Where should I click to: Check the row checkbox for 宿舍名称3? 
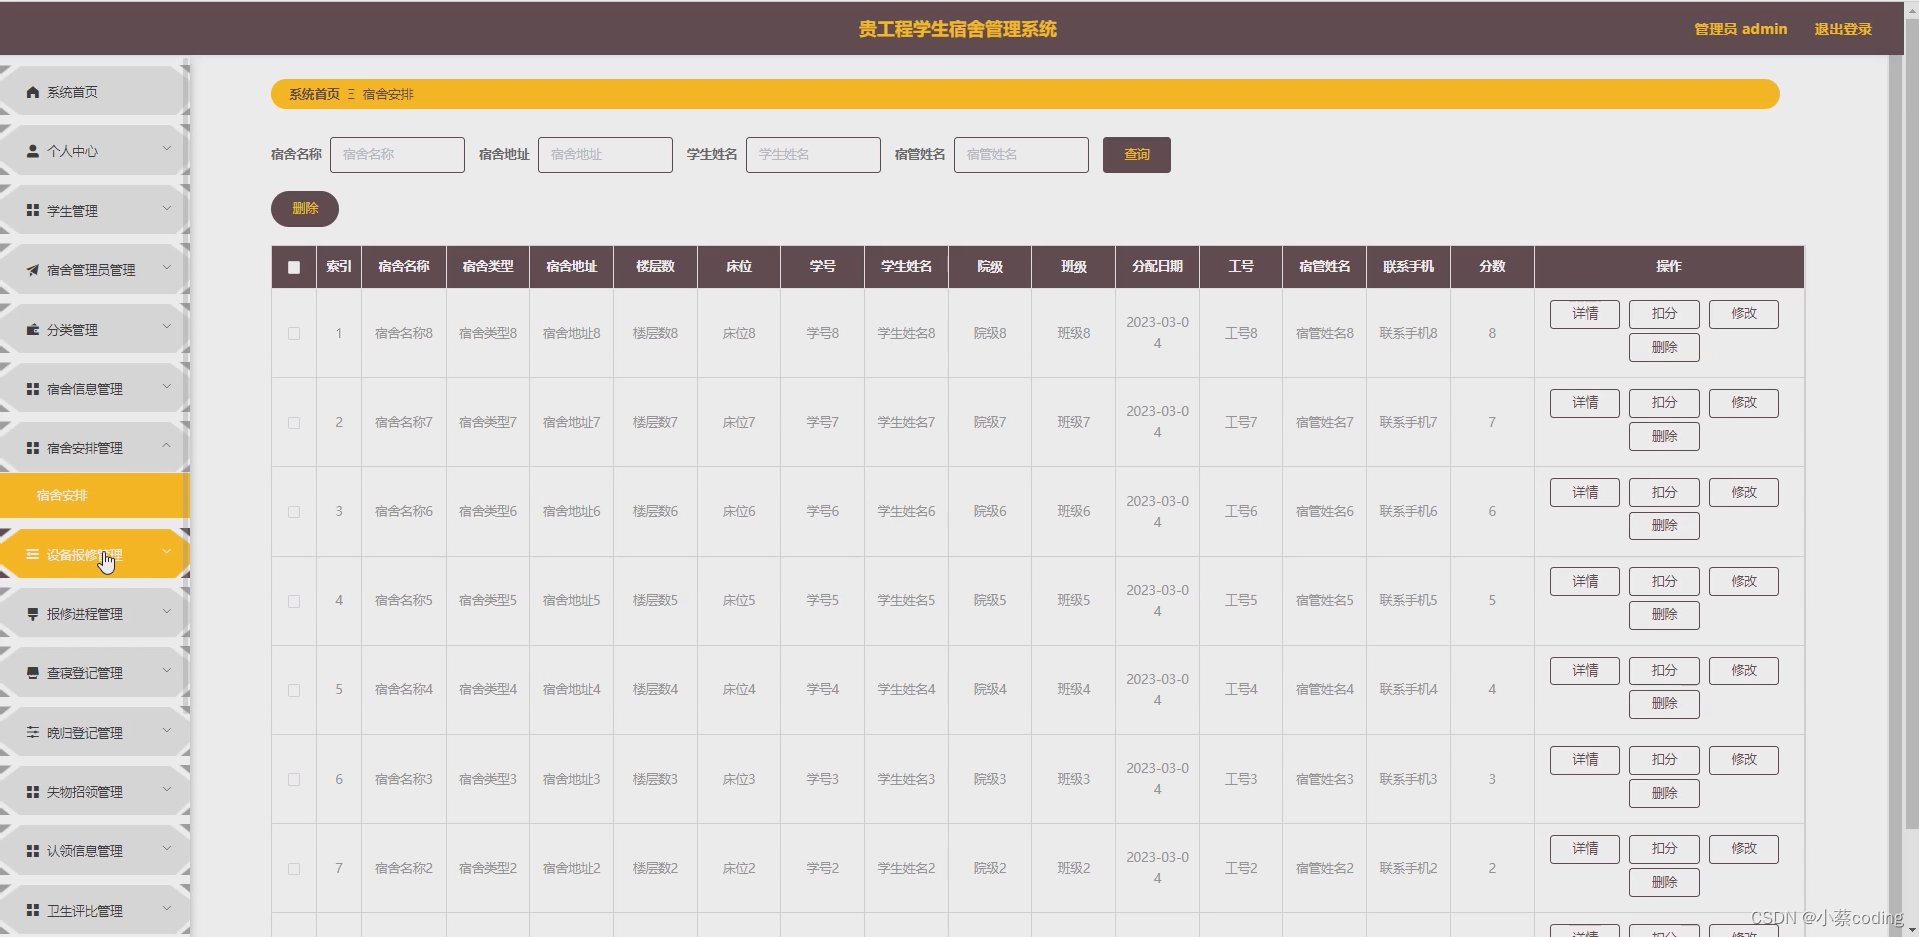(294, 779)
